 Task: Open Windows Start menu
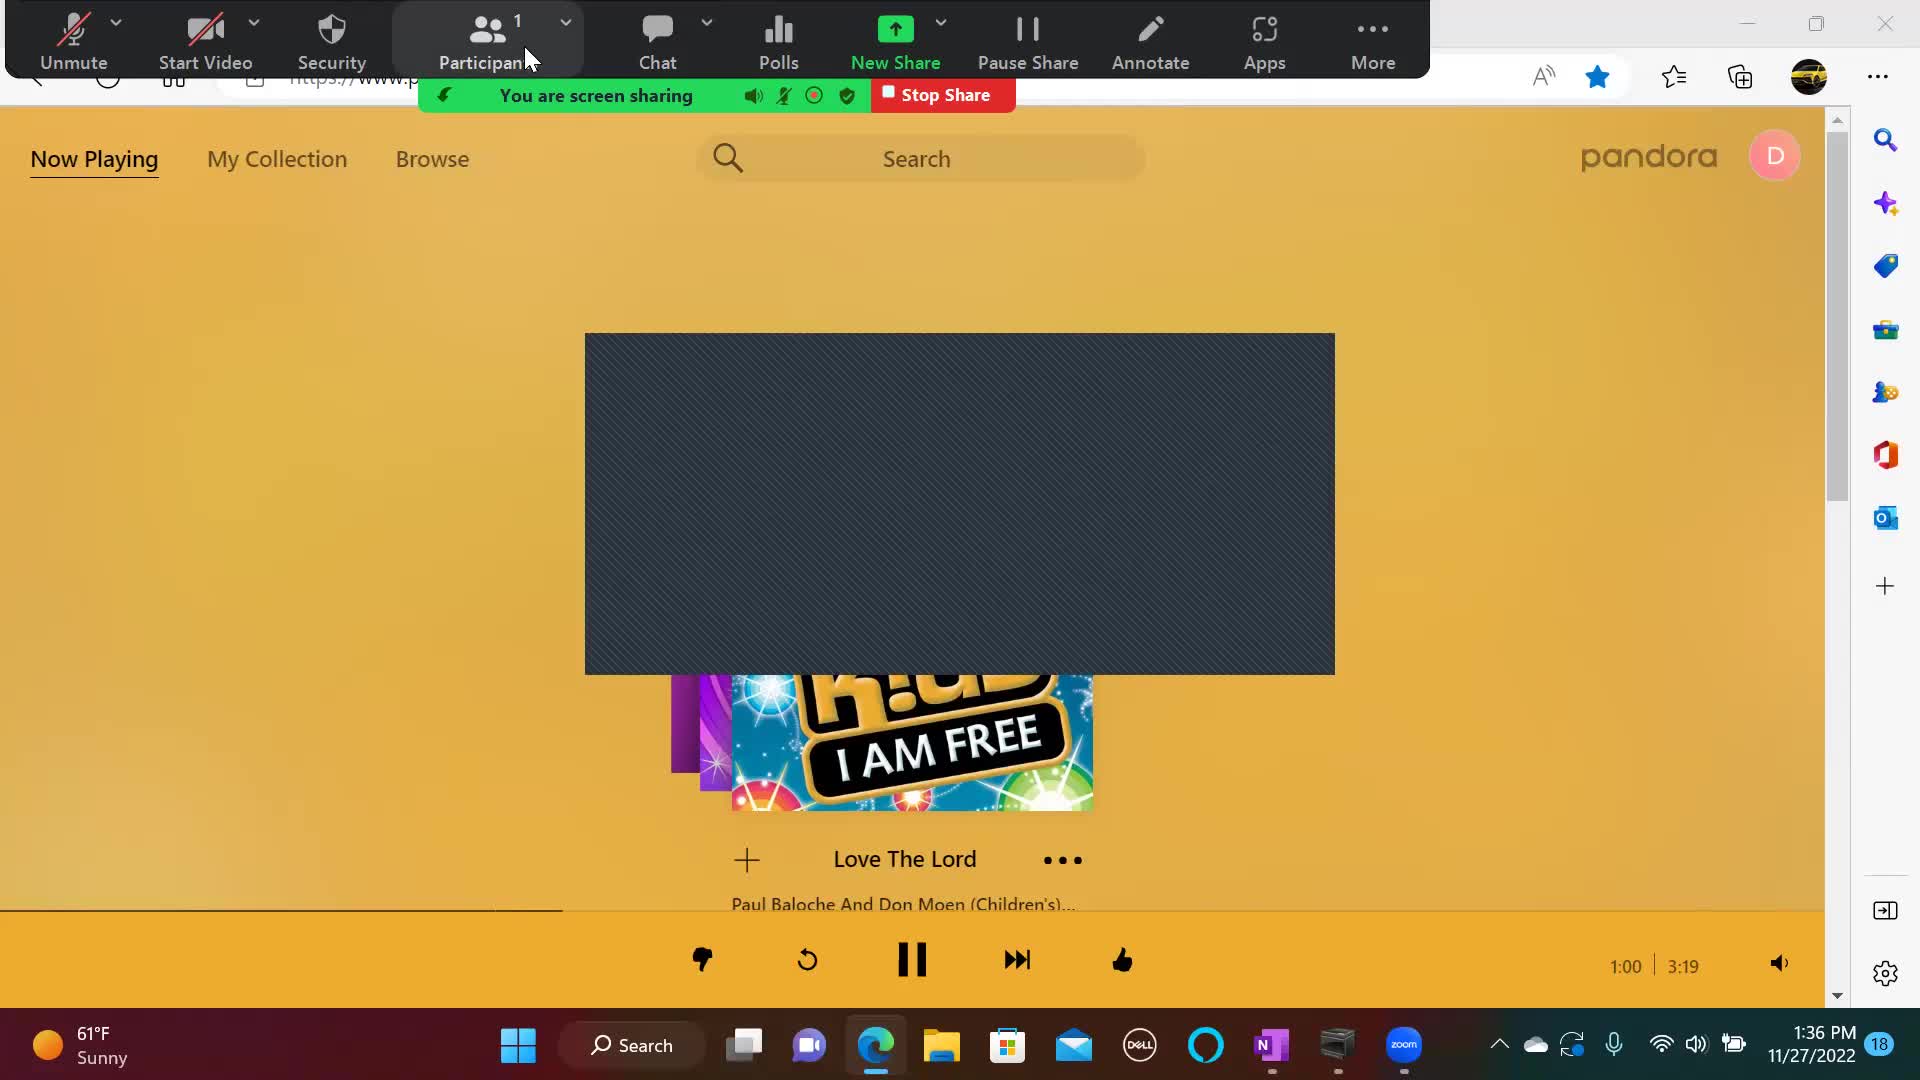click(x=518, y=1045)
